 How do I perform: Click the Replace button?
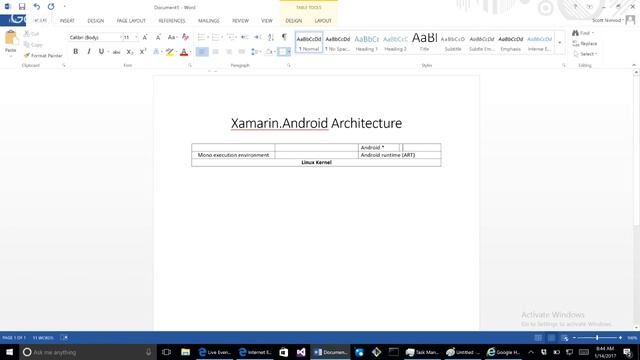tap(585, 44)
